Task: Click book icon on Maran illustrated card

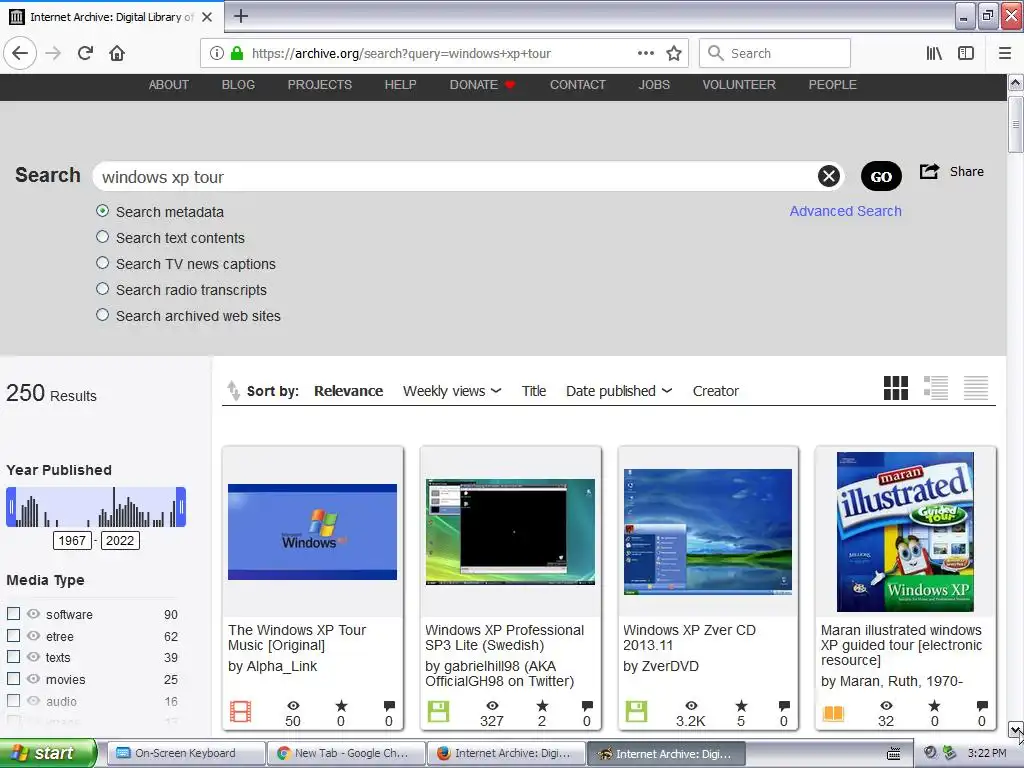Action: (833, 713)
